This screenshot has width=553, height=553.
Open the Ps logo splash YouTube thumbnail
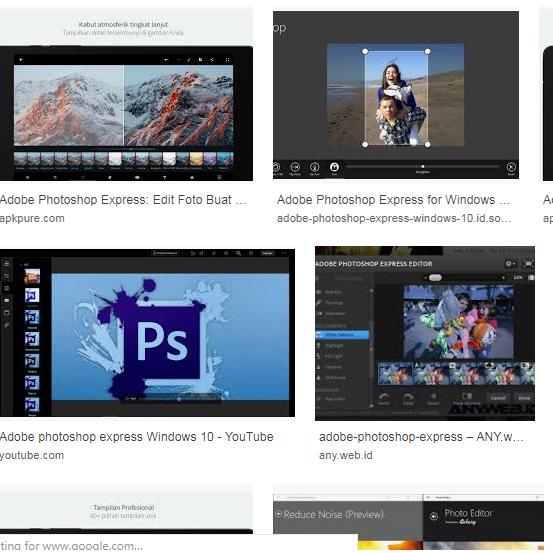147,333
